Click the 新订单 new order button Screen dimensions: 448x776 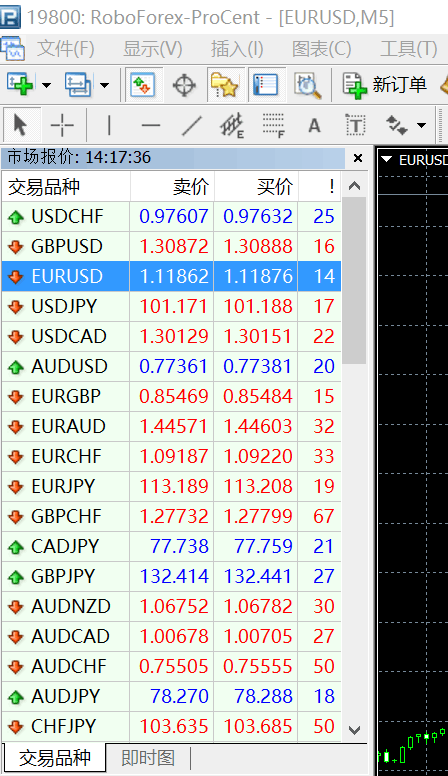385,85
